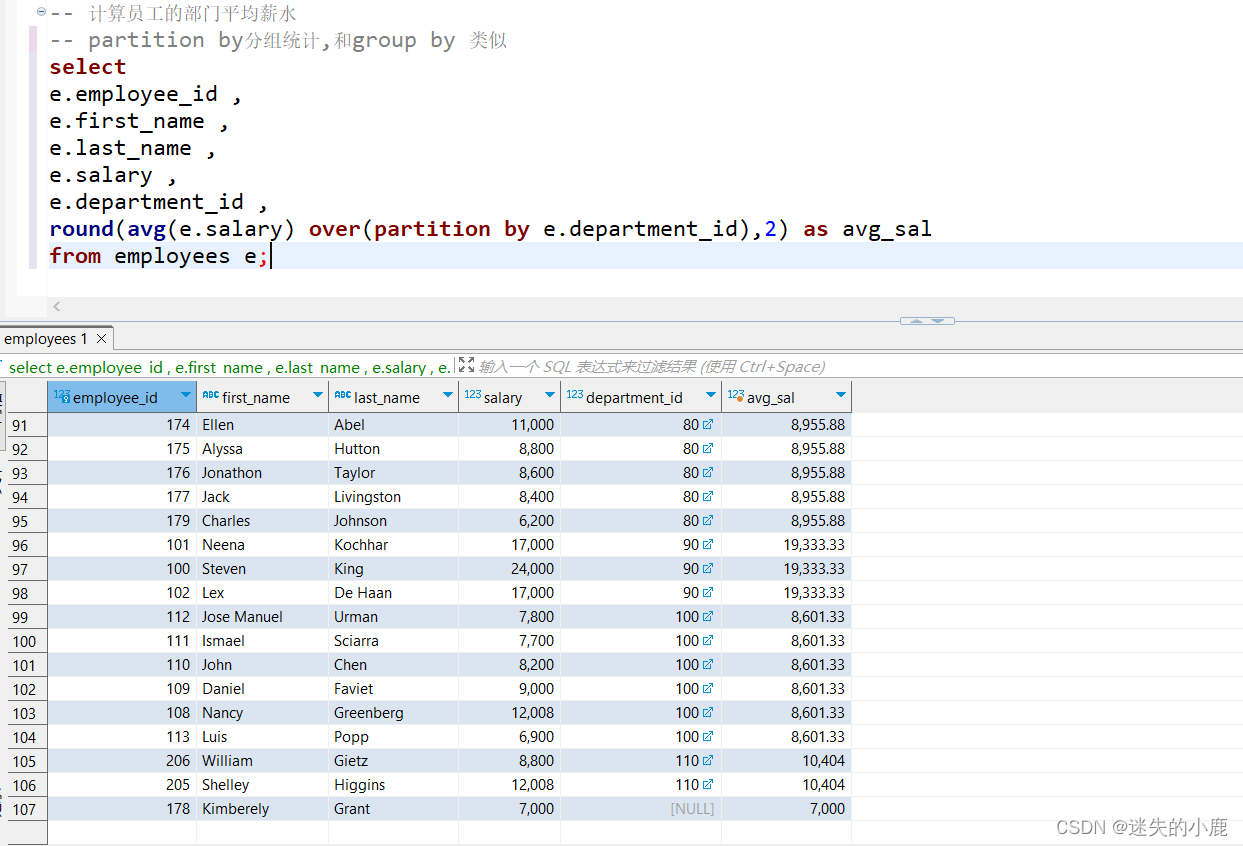Screen dimensions: 1243x846
Task: Select row number 100 header
Action: (27, 640)
